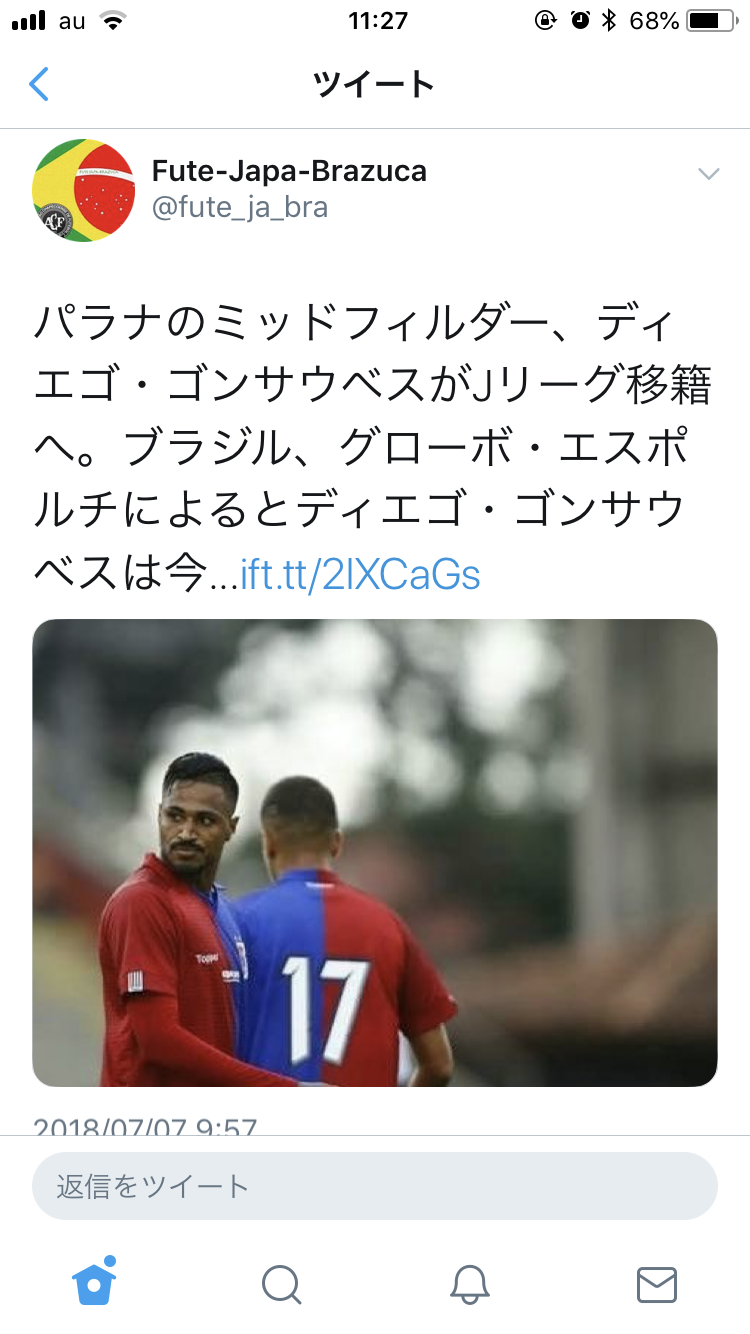Open the ift.tt/2lXCaGs link

coord(360,575)
